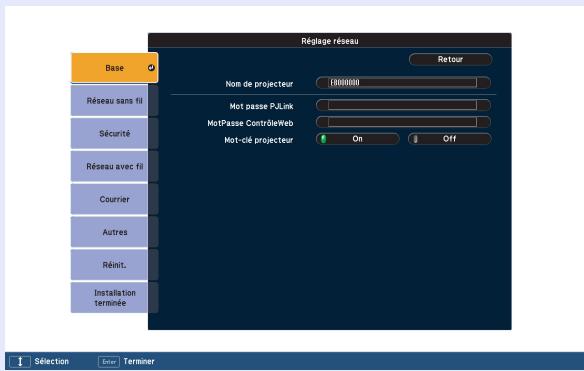Open the Réseau avec fil menu

(x=114, y=167)
